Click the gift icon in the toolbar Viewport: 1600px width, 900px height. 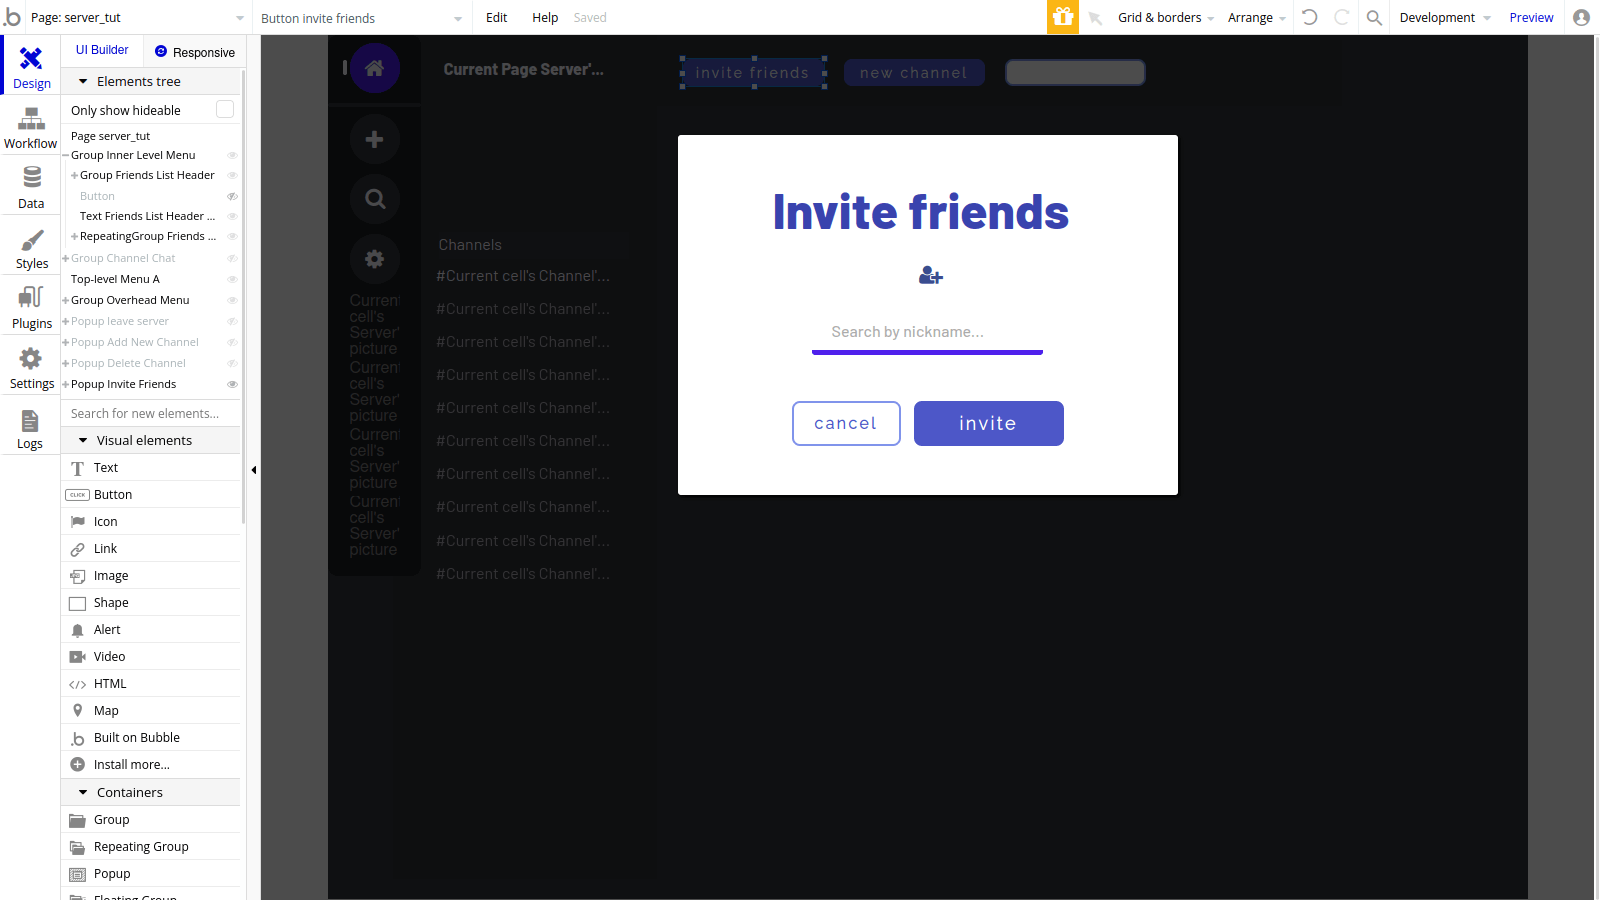tap(1063, 17)
